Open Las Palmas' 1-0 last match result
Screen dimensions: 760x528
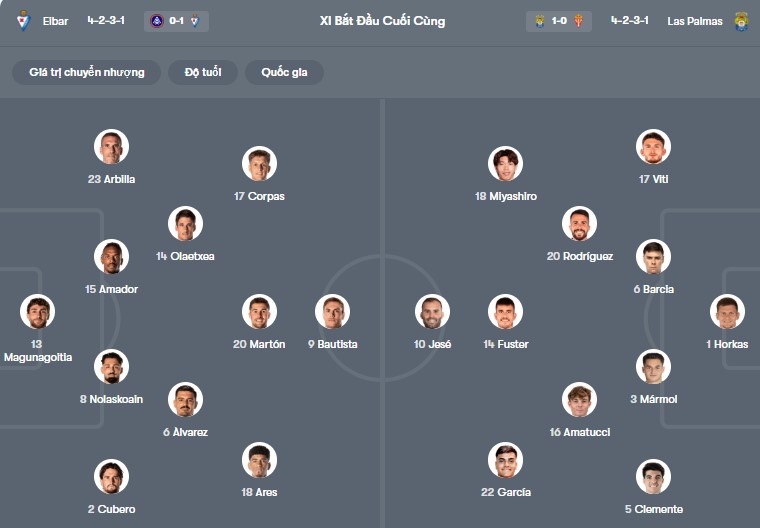(x=558, y=21)
